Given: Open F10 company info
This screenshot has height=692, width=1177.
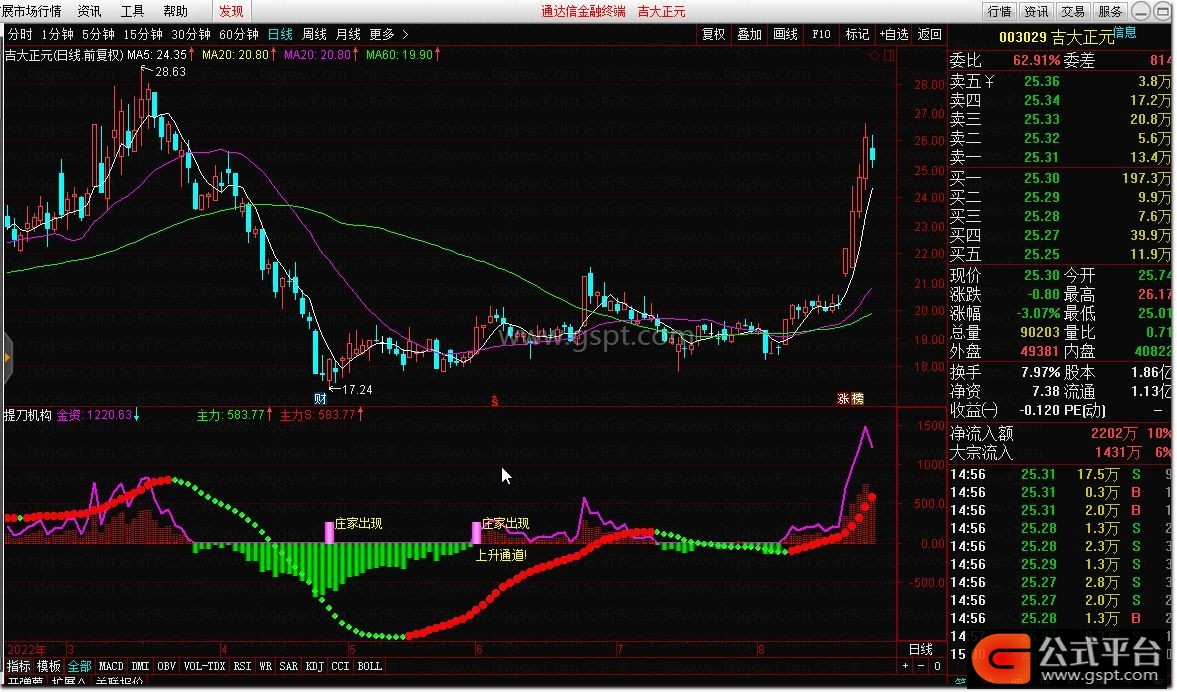Looking at the screenshot, I should (x=822, y=35).
